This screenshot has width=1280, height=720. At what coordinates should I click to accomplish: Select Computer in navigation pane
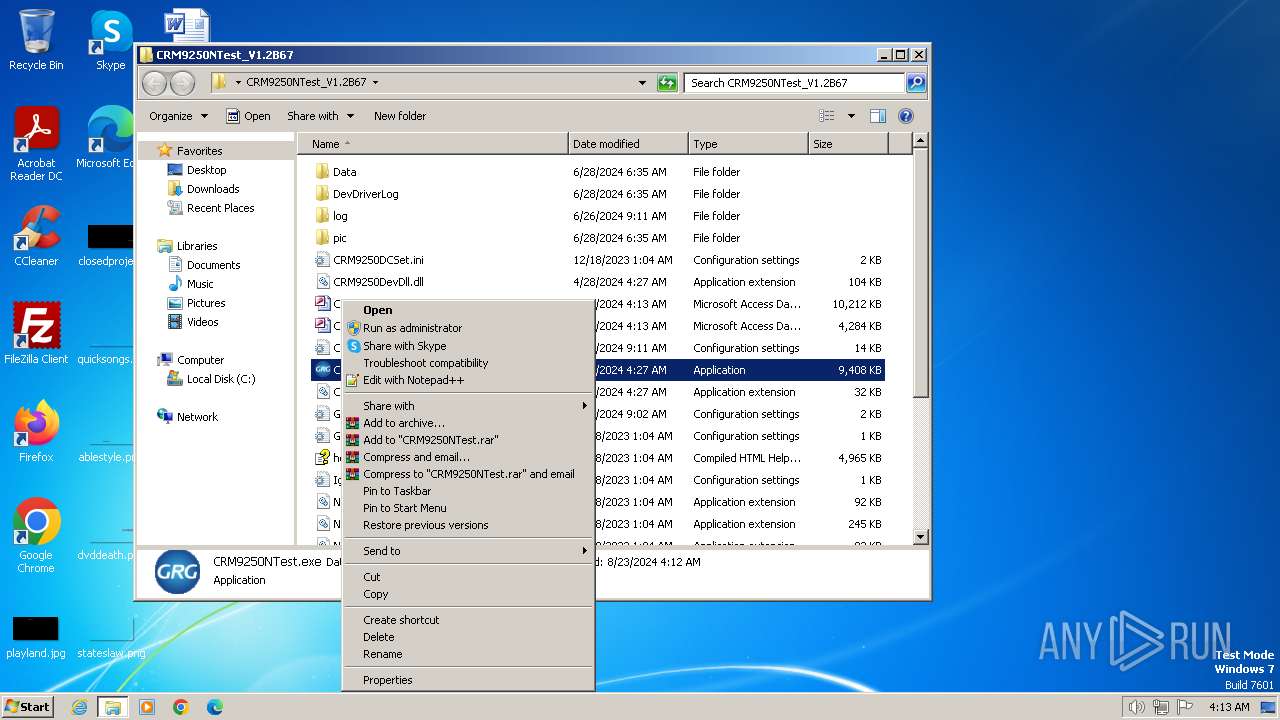coord(200,360)
